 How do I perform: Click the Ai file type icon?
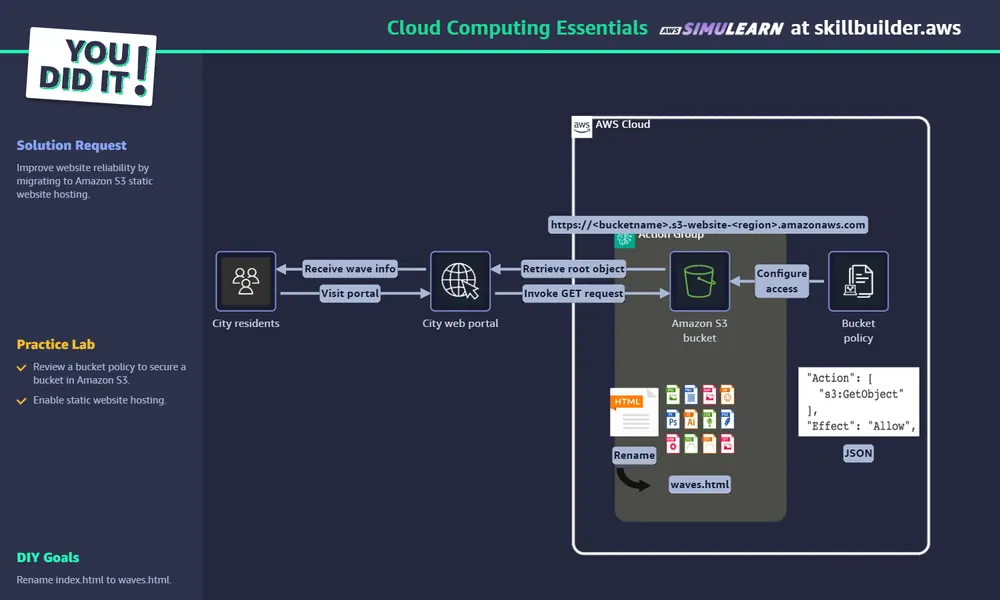[x=690, y=420]
